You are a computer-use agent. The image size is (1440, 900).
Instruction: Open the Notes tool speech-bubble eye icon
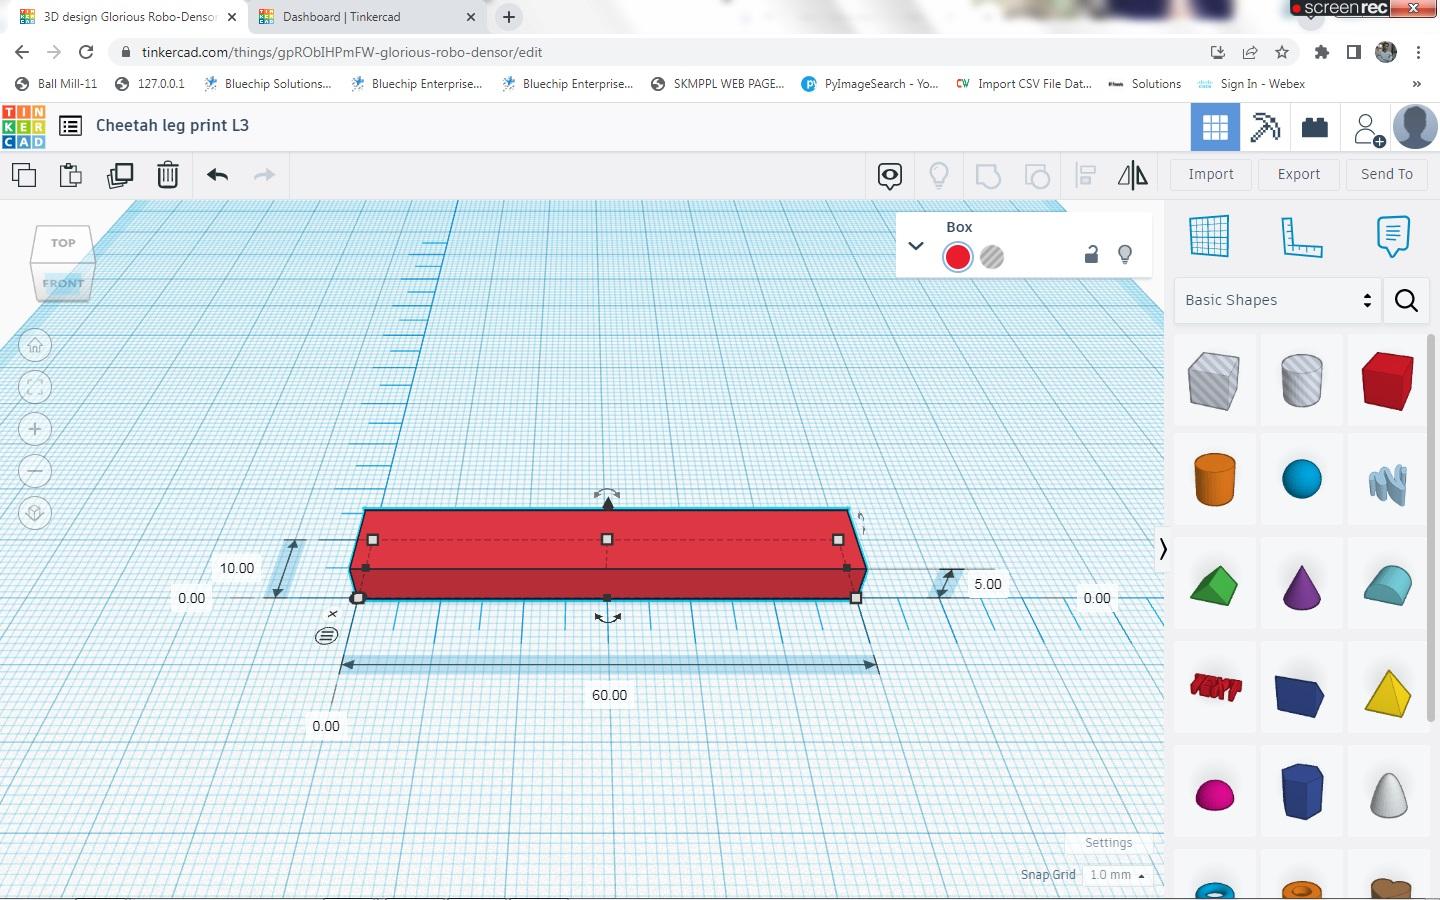[x=890, y=176]
